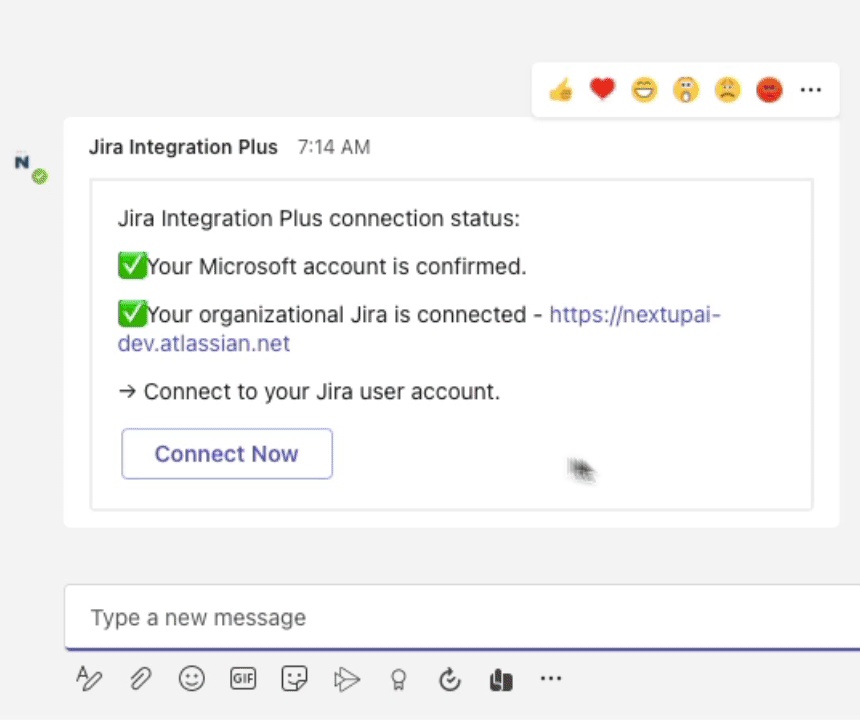860x720 pixels.
Task: React with the surprised face emoji
Action: pos(686,90)
